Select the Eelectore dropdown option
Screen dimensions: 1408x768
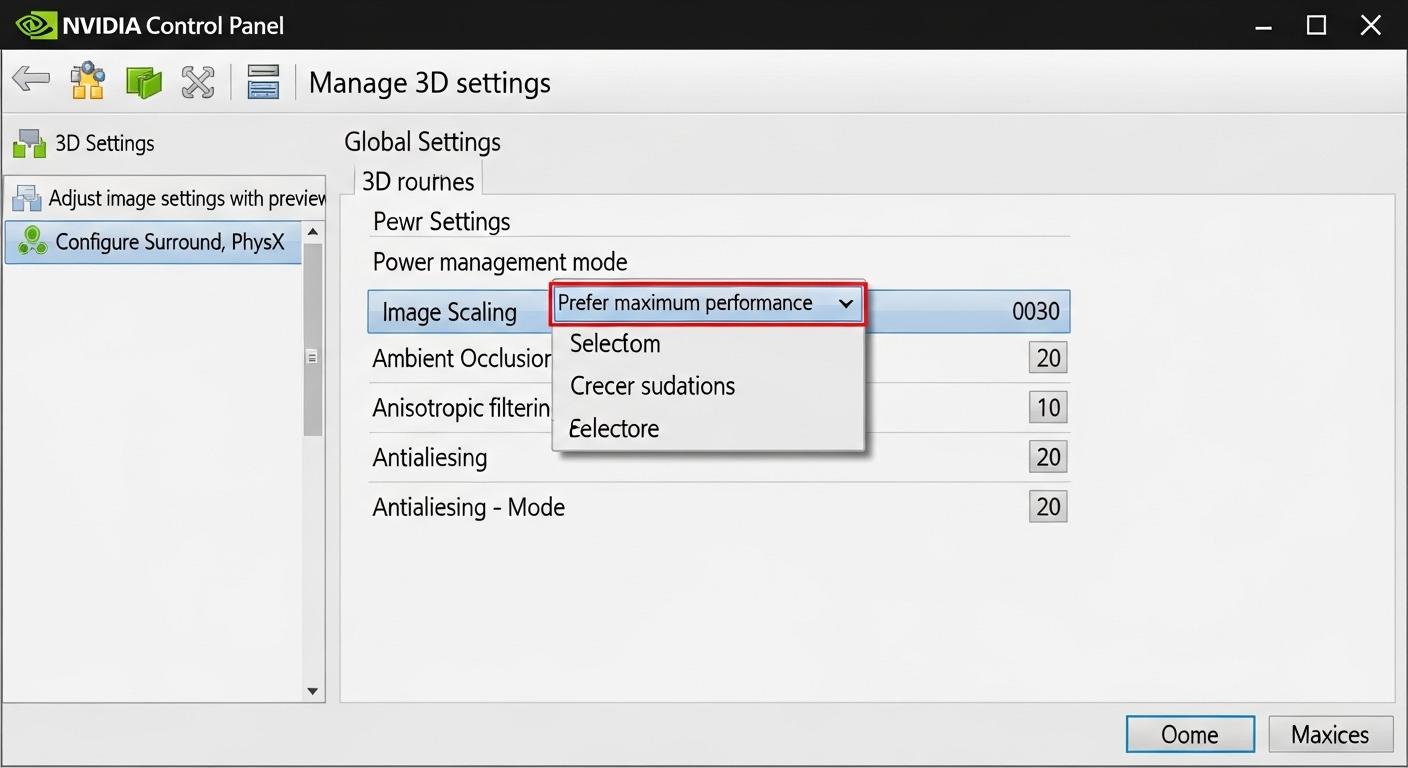(614, 429)
